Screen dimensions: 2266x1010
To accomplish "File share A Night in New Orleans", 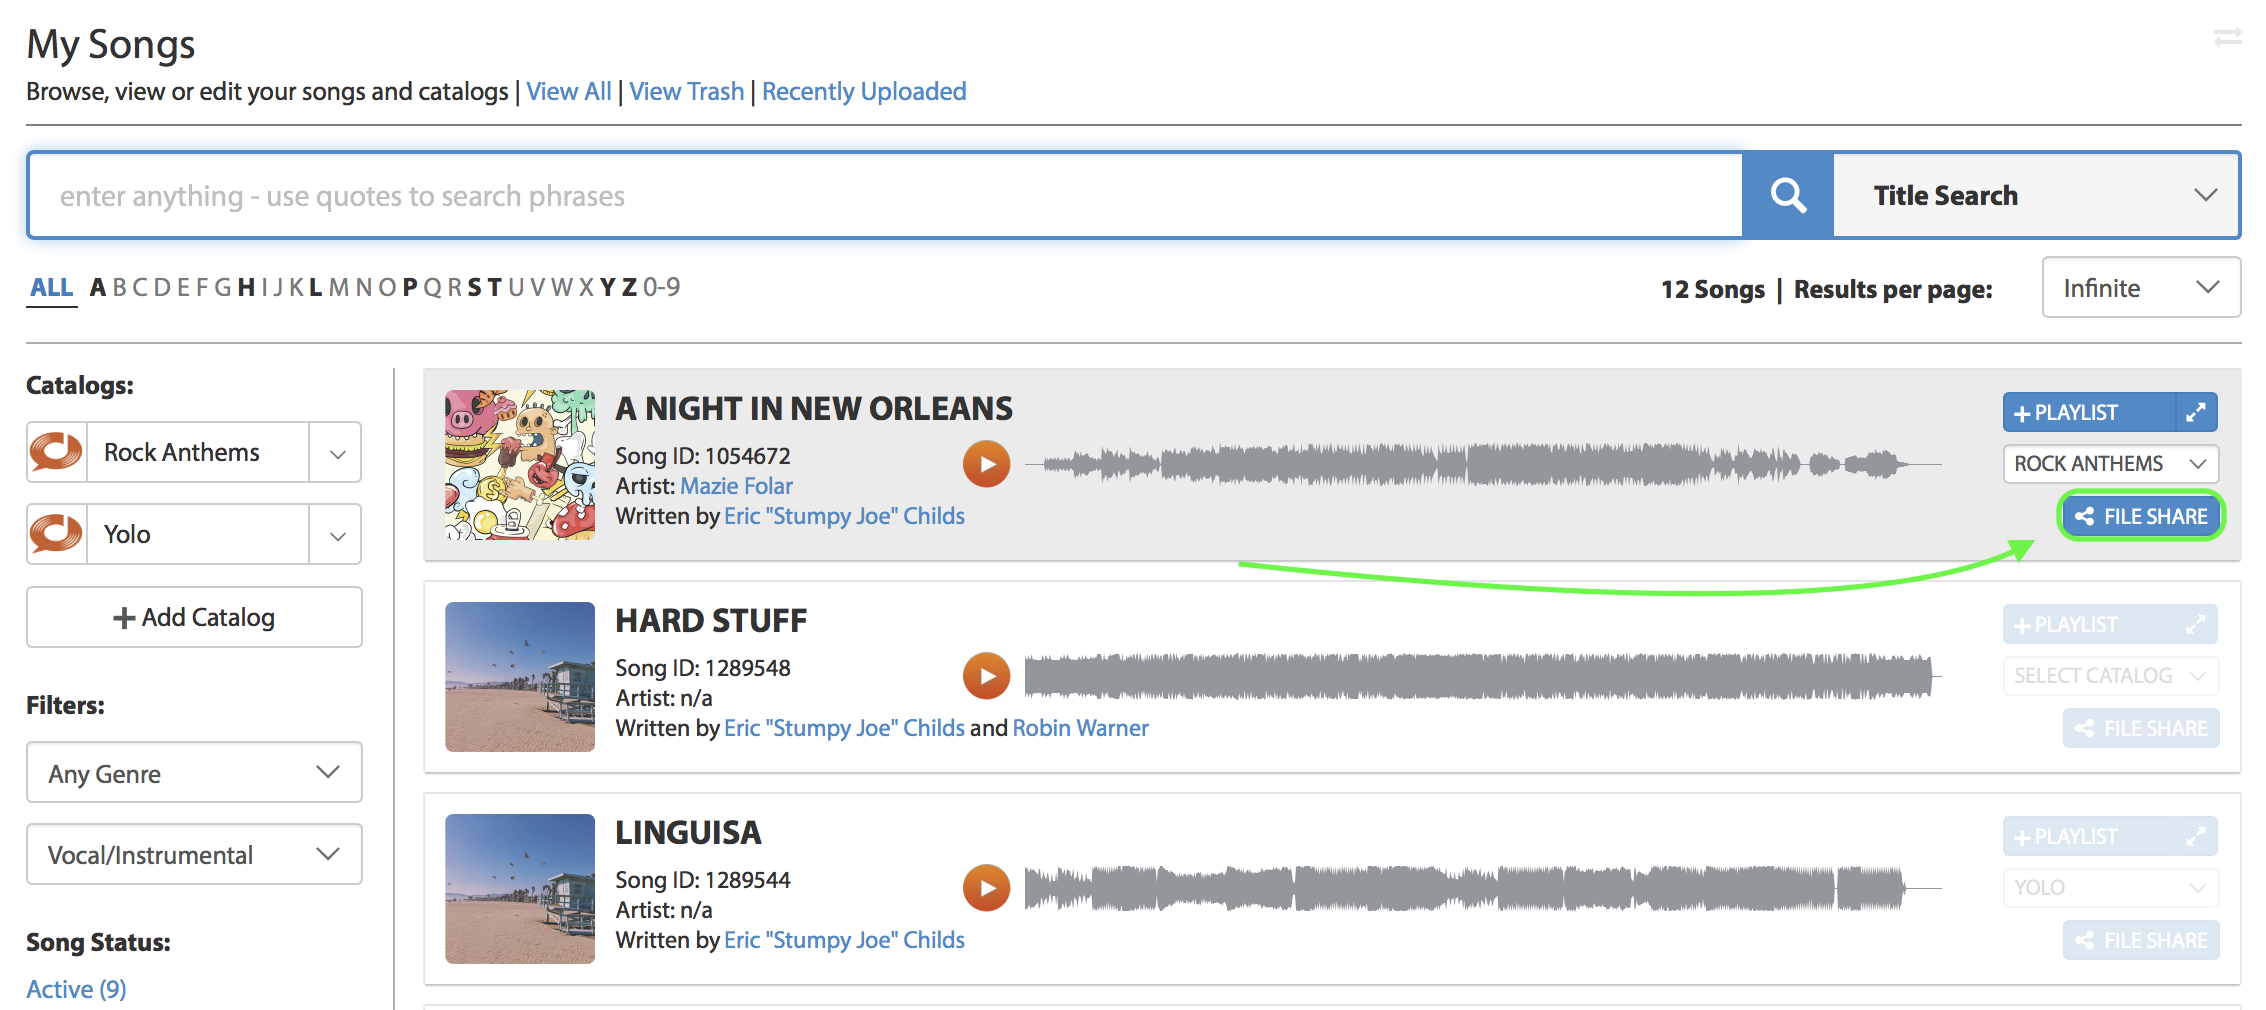I will [x=2141, y=516].
